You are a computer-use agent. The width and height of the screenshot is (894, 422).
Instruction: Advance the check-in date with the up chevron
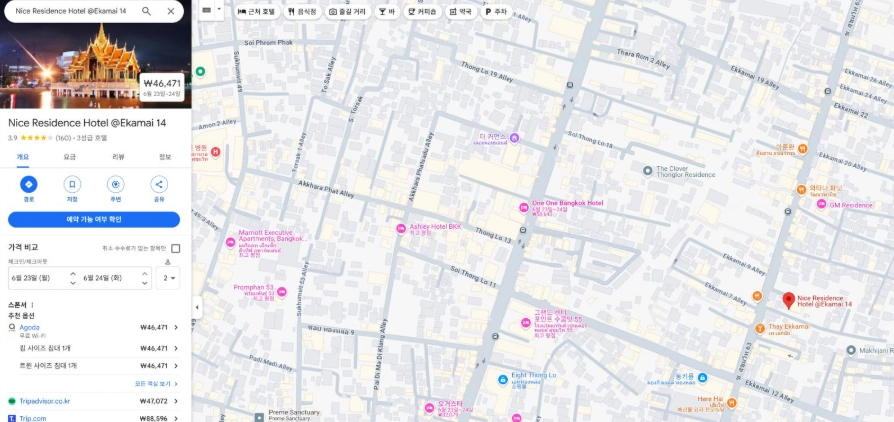pos(73,274)
